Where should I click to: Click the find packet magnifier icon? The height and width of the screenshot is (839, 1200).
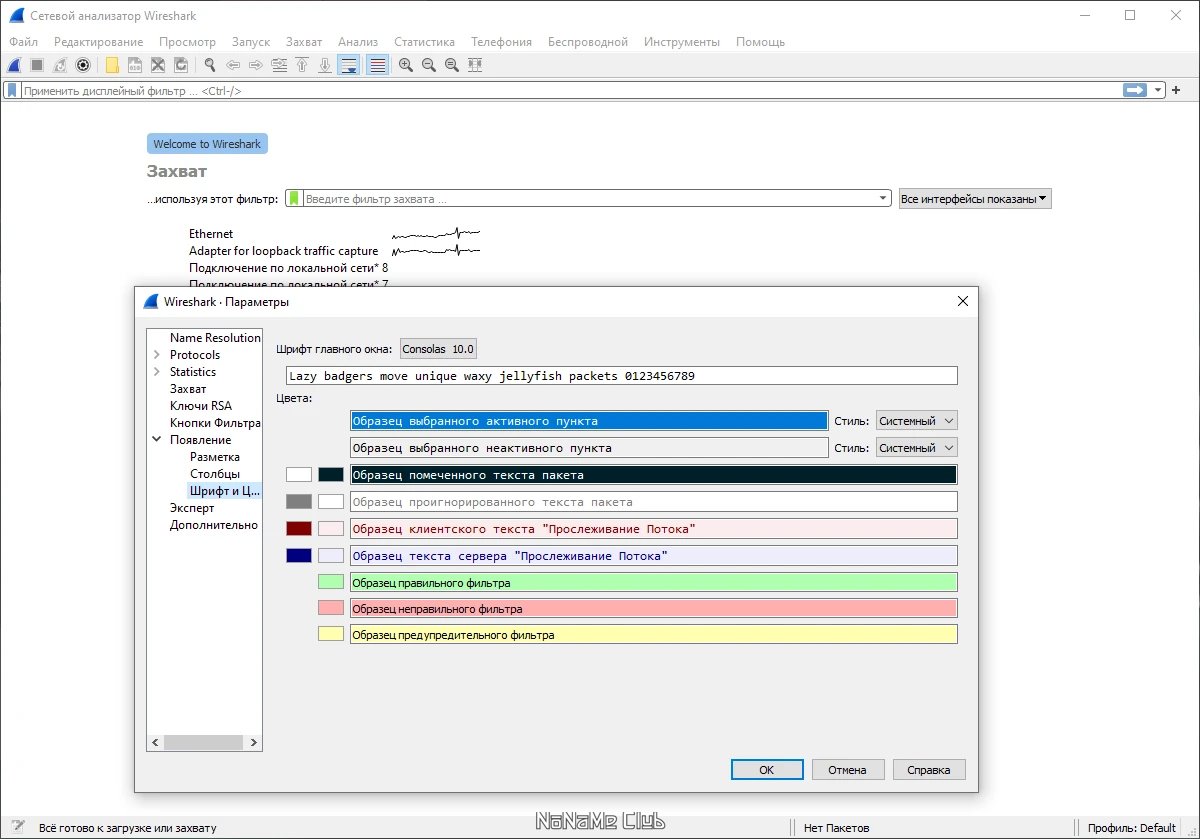pyautogui.click(x=210, y=65)
